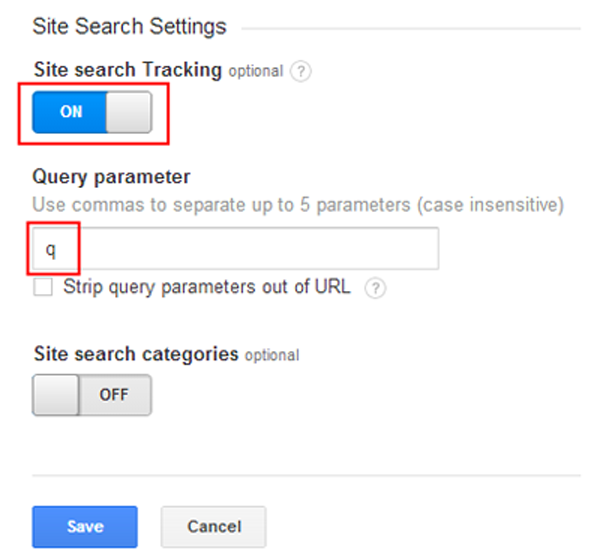Click the comma-separated parameters hint text

[298, 205]
